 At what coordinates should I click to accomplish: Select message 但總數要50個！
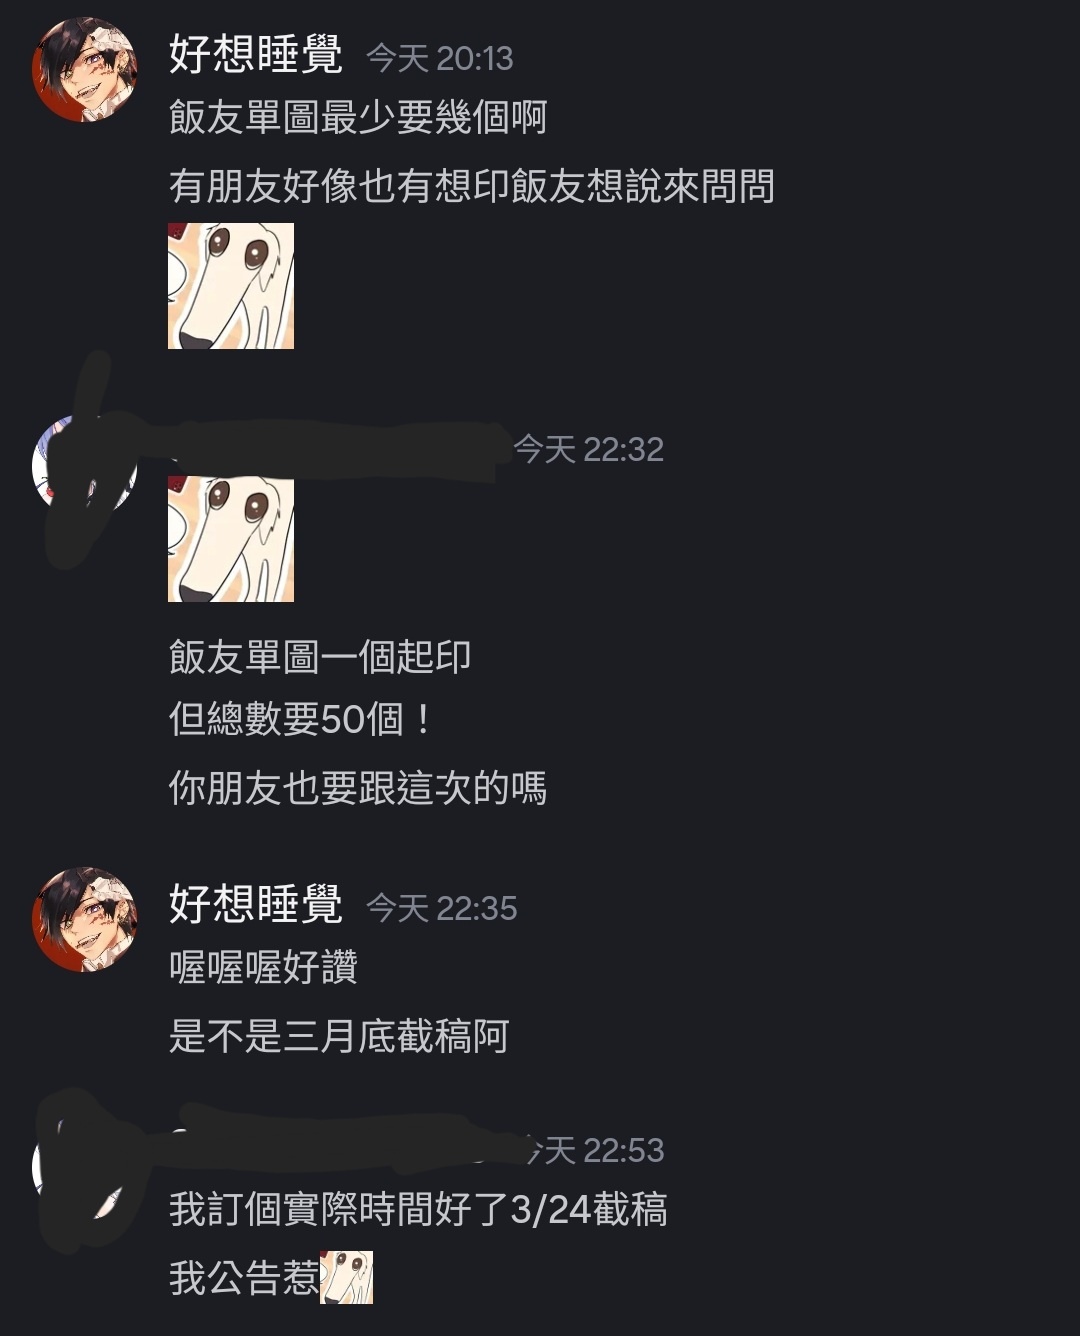pyautogui.click(x=301, y=719)
